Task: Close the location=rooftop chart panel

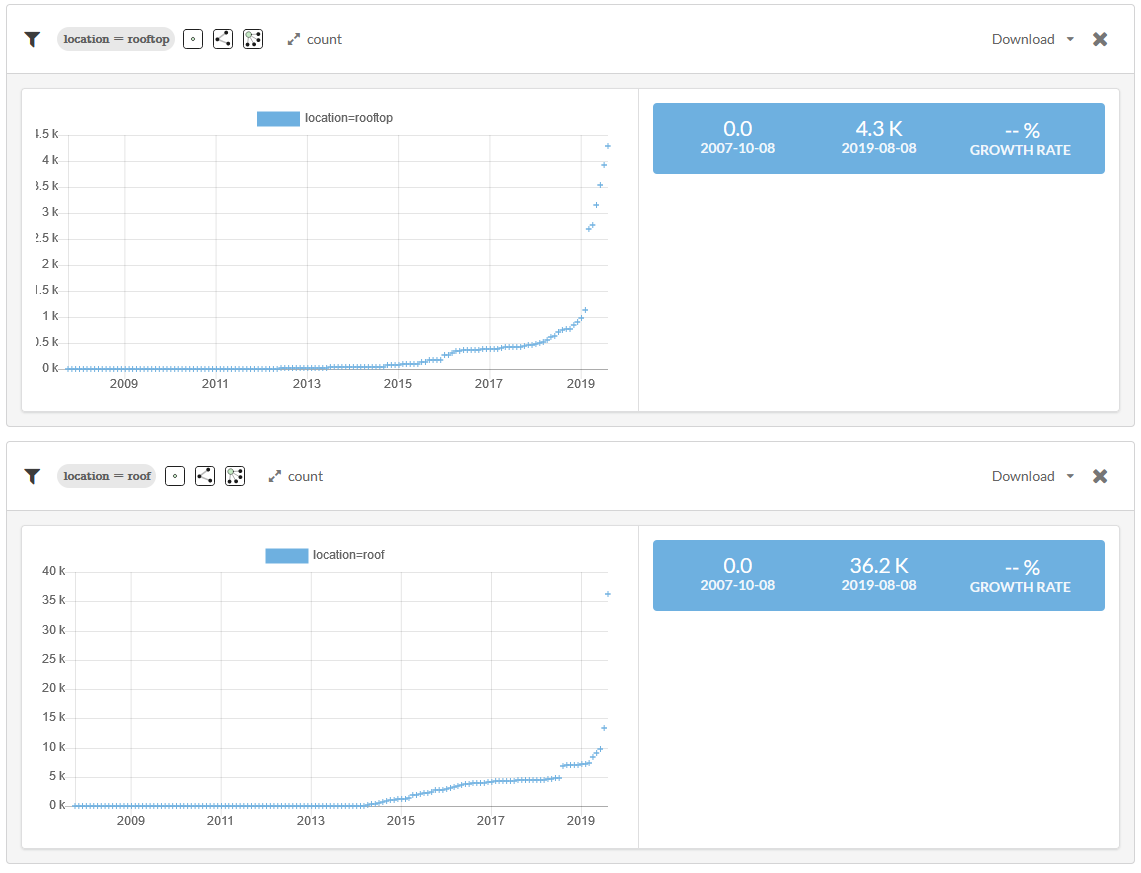Action: pyautogui.click(x=1100, y=40)
